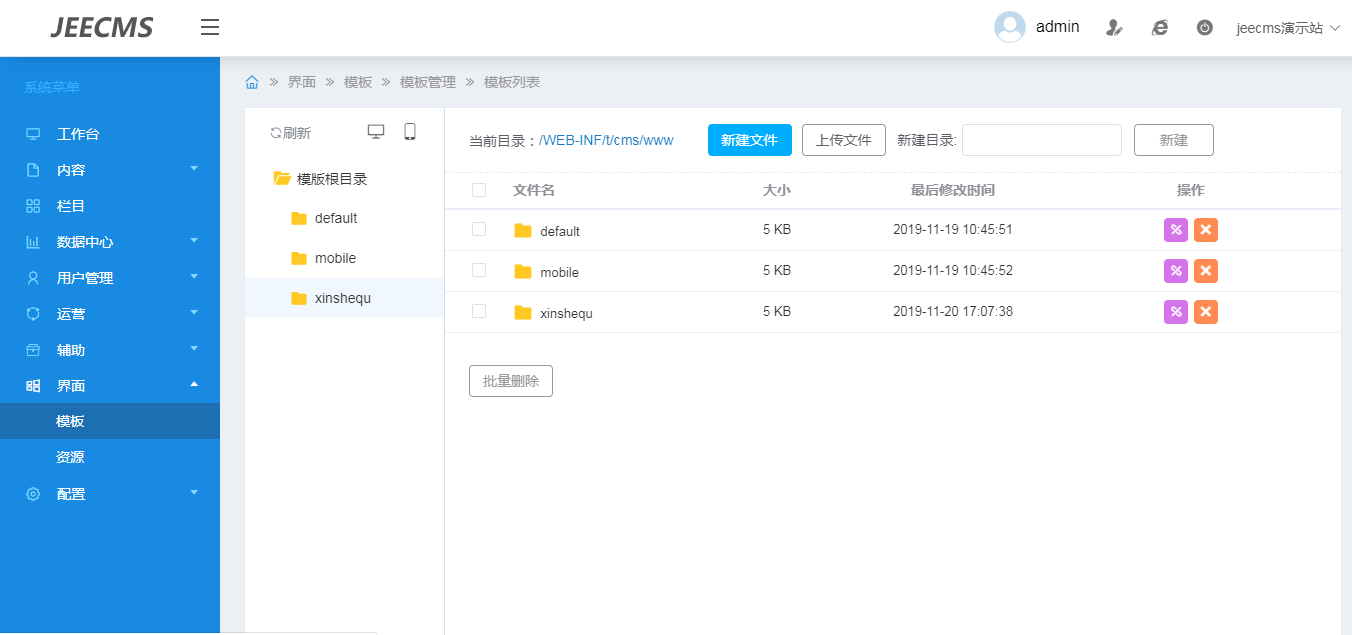Click the power logout icon in header
1352x635 pixels.
[x=1205, y=28]
